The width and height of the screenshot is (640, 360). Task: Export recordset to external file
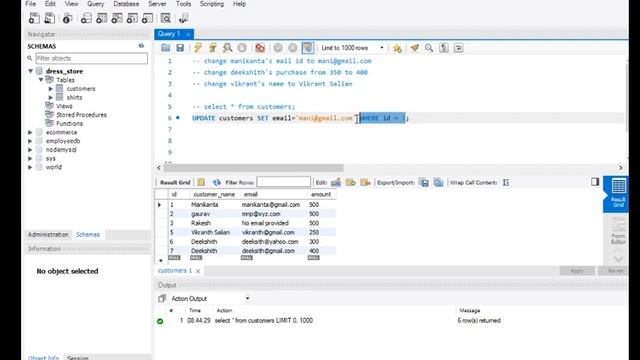(424, 182)
